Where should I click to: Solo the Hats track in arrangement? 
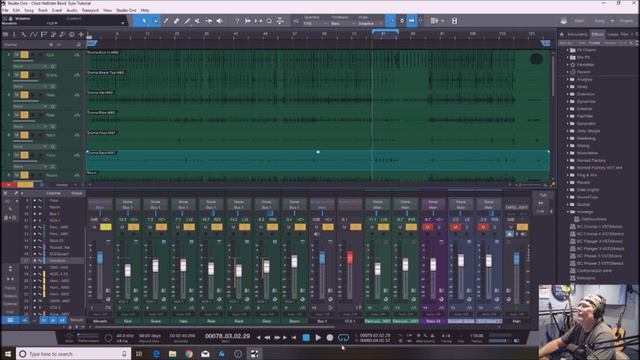coord(24,95)
